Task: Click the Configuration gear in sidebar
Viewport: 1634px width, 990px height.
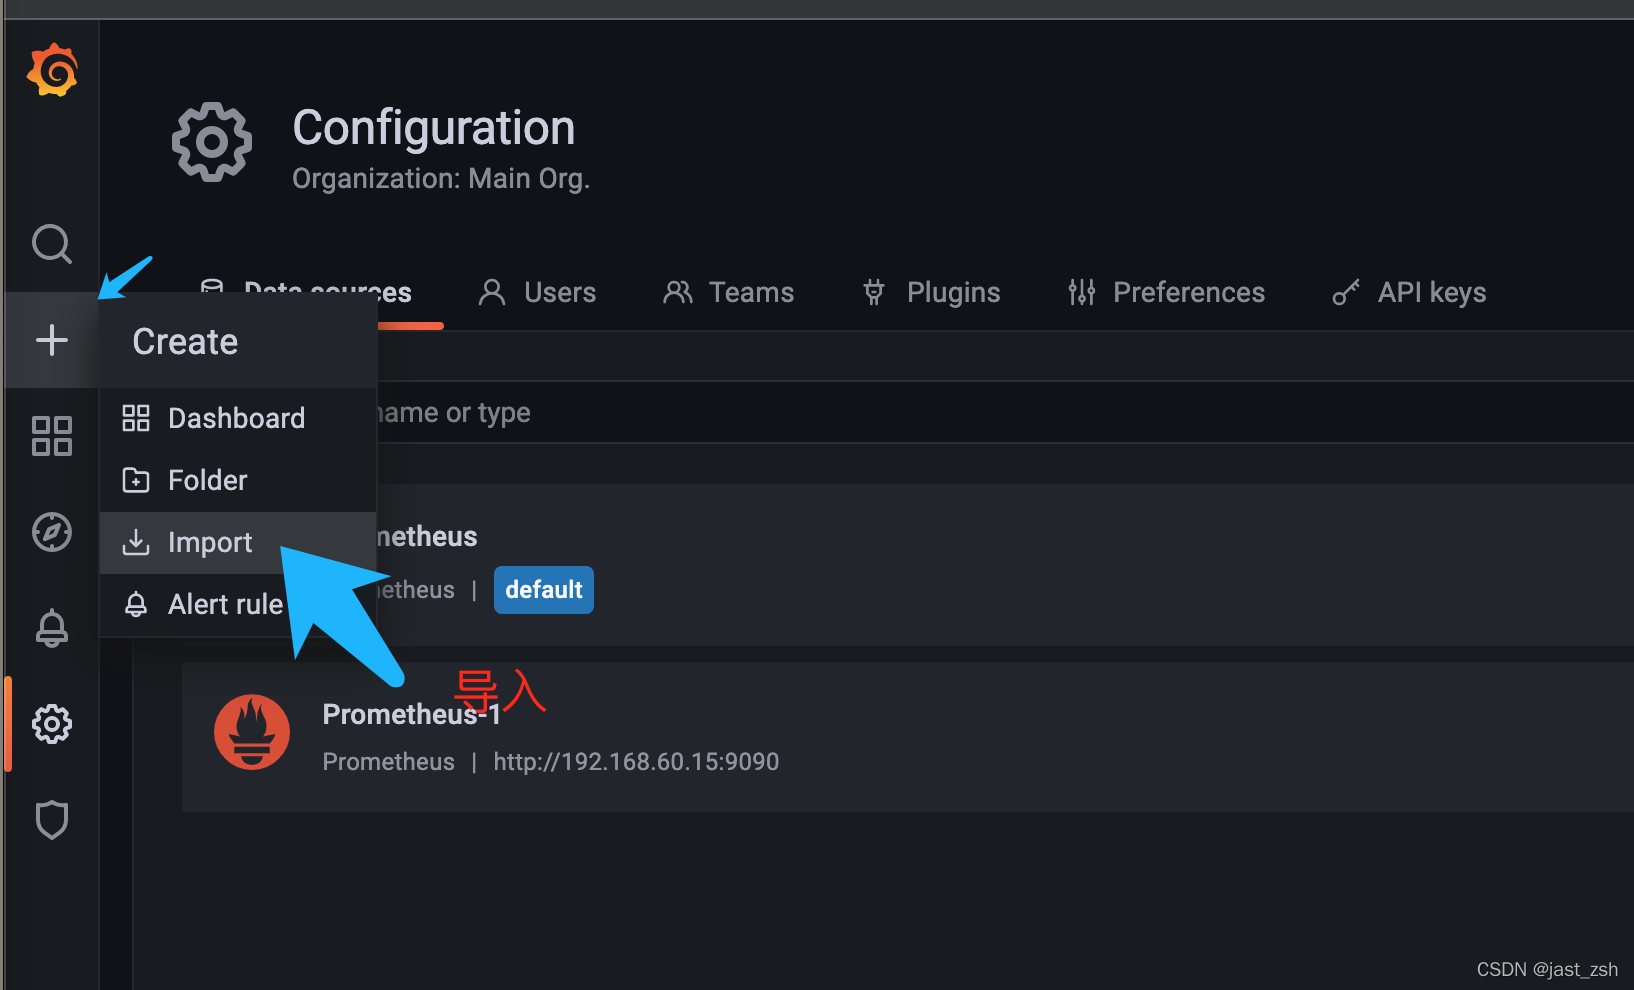Action: click(x=52, y=724)
